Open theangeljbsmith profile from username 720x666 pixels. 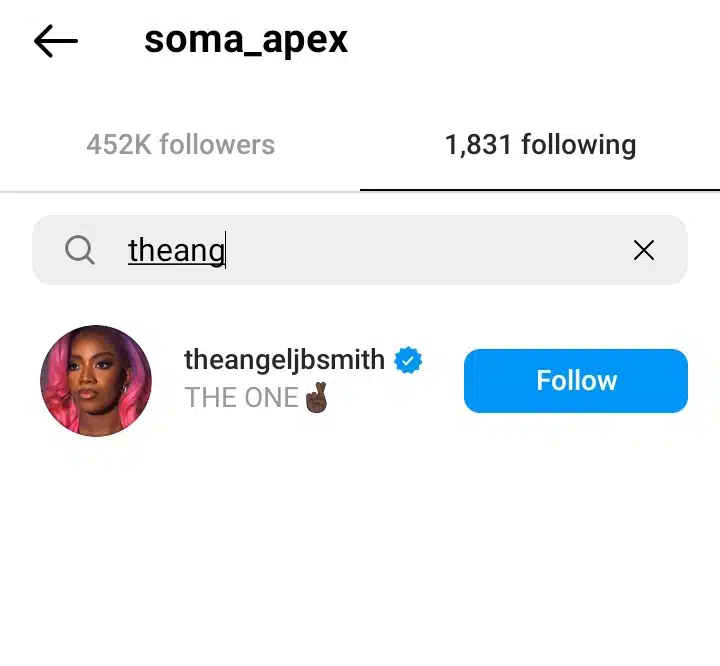point(284,359)
